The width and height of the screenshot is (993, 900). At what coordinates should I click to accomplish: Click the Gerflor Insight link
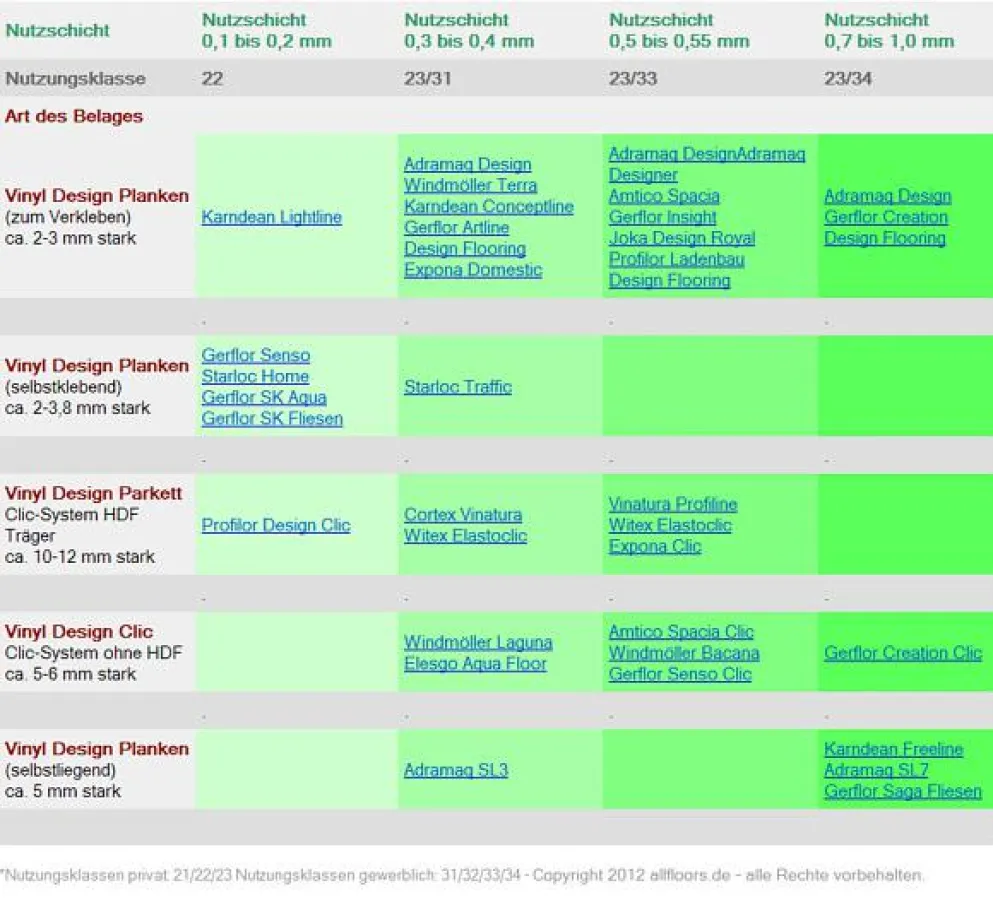click(662, 217)
